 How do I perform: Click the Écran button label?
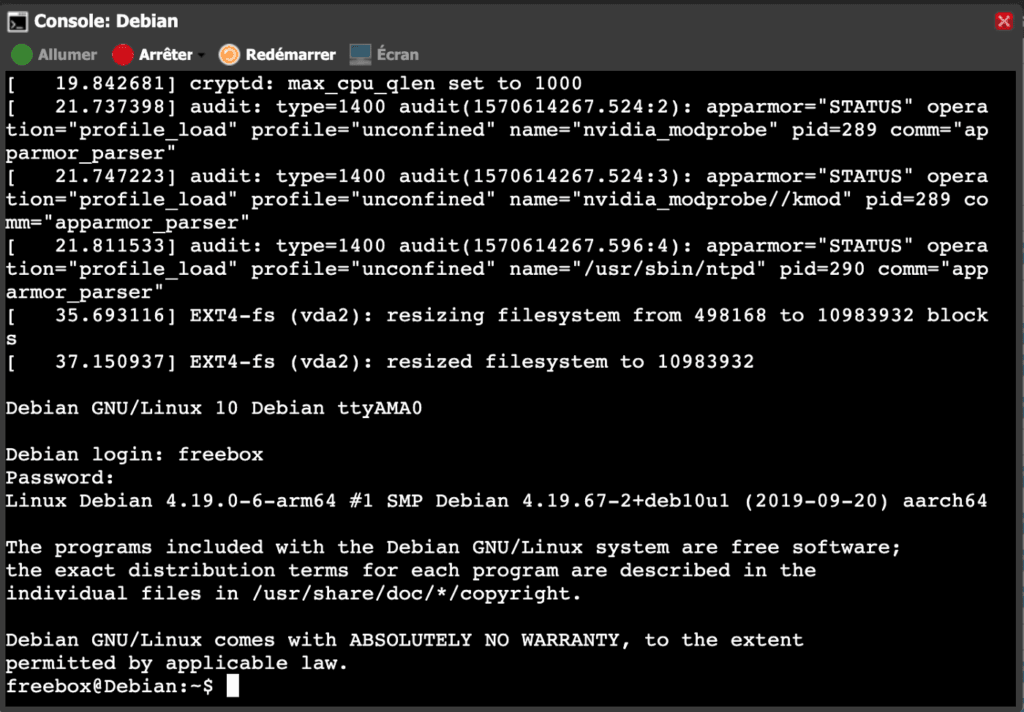[398, 54]
